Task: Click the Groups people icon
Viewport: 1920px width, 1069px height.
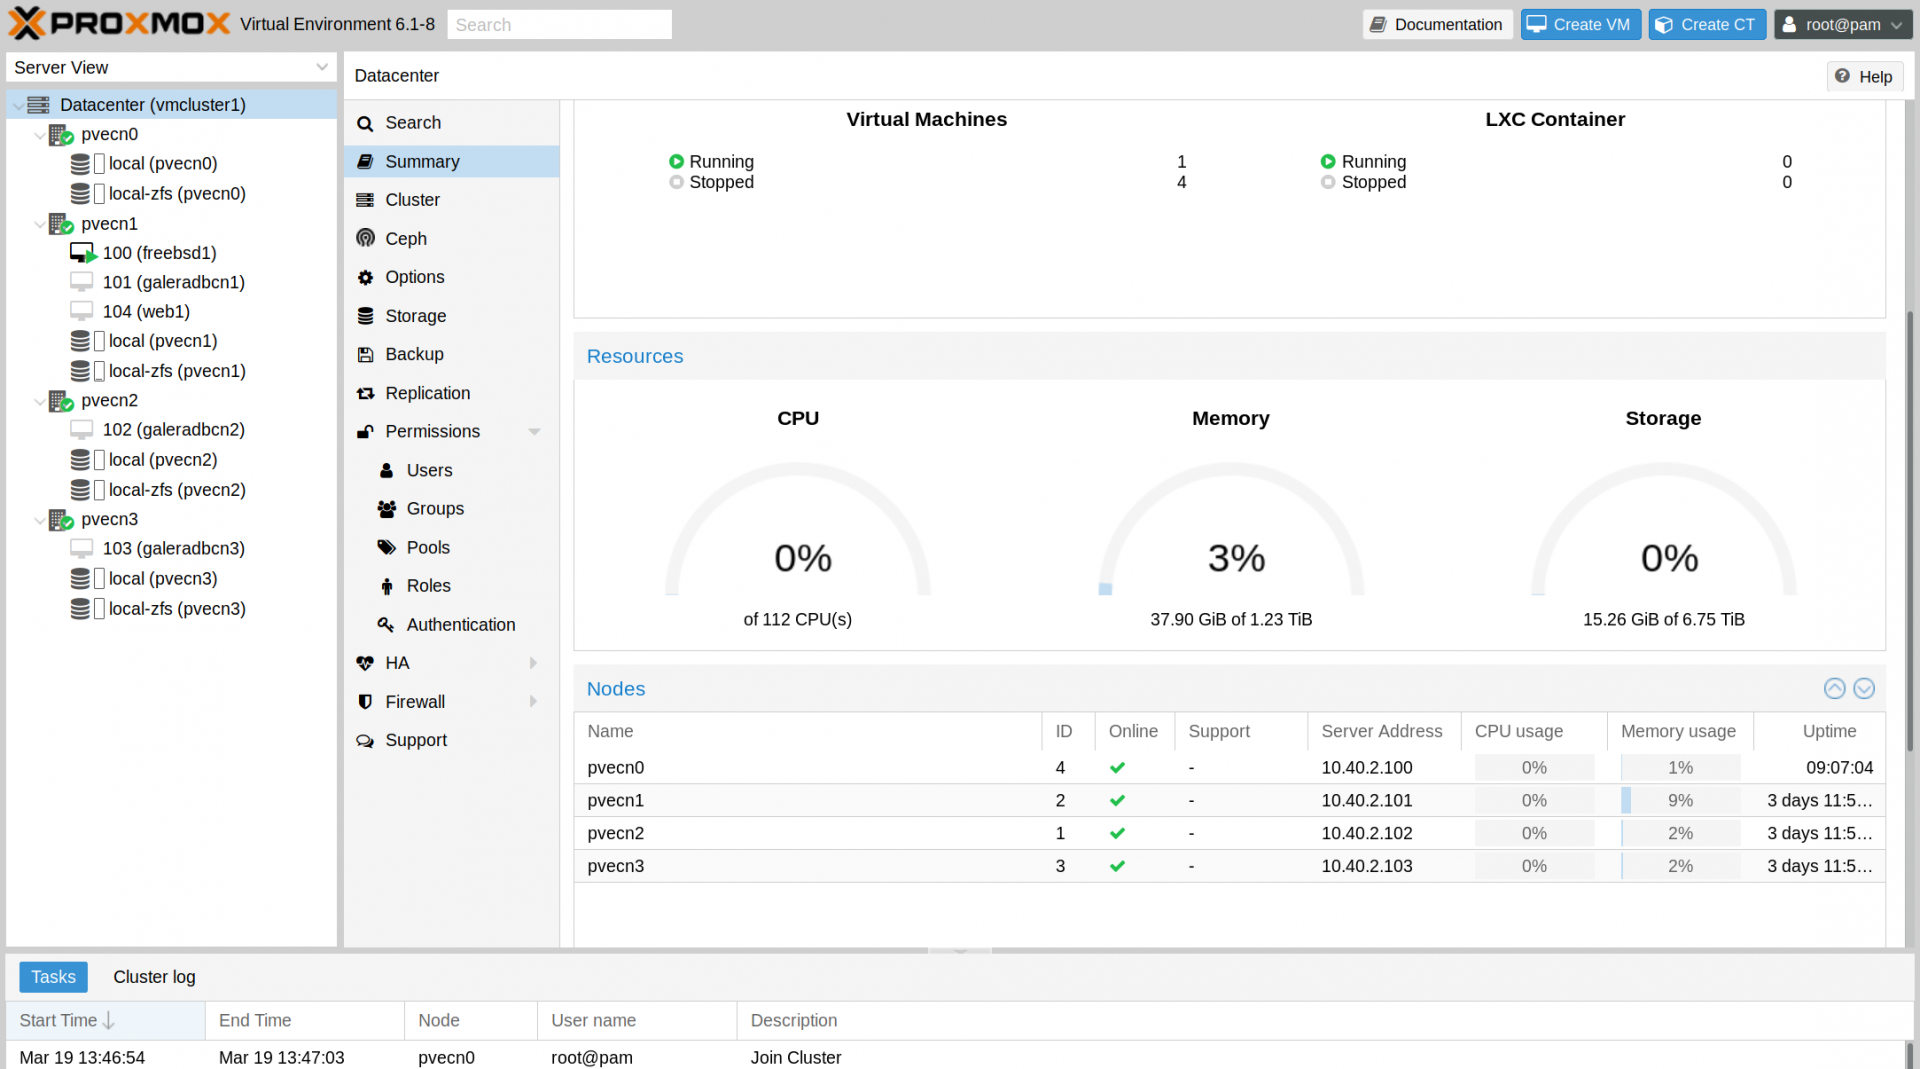Action: pos(387,509)
